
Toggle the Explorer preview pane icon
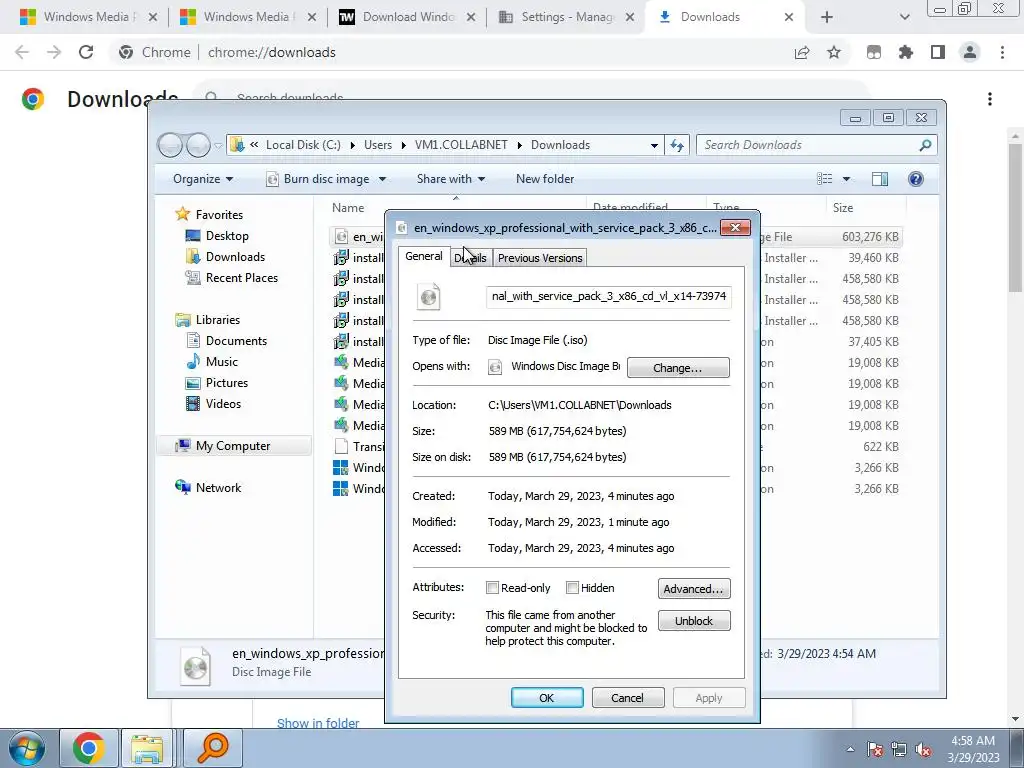pos(880,179)
